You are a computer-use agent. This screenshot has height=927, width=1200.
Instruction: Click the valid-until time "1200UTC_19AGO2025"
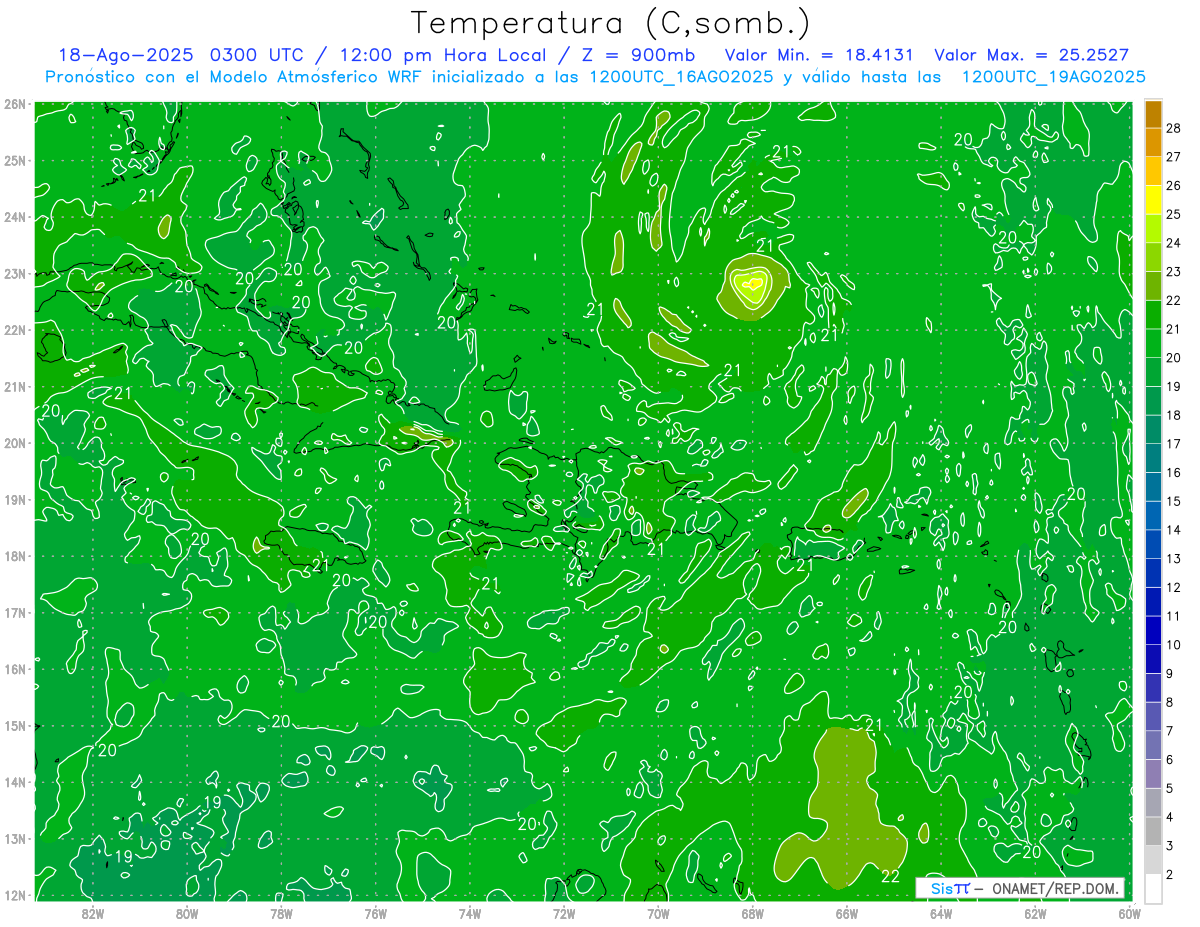1053,77
